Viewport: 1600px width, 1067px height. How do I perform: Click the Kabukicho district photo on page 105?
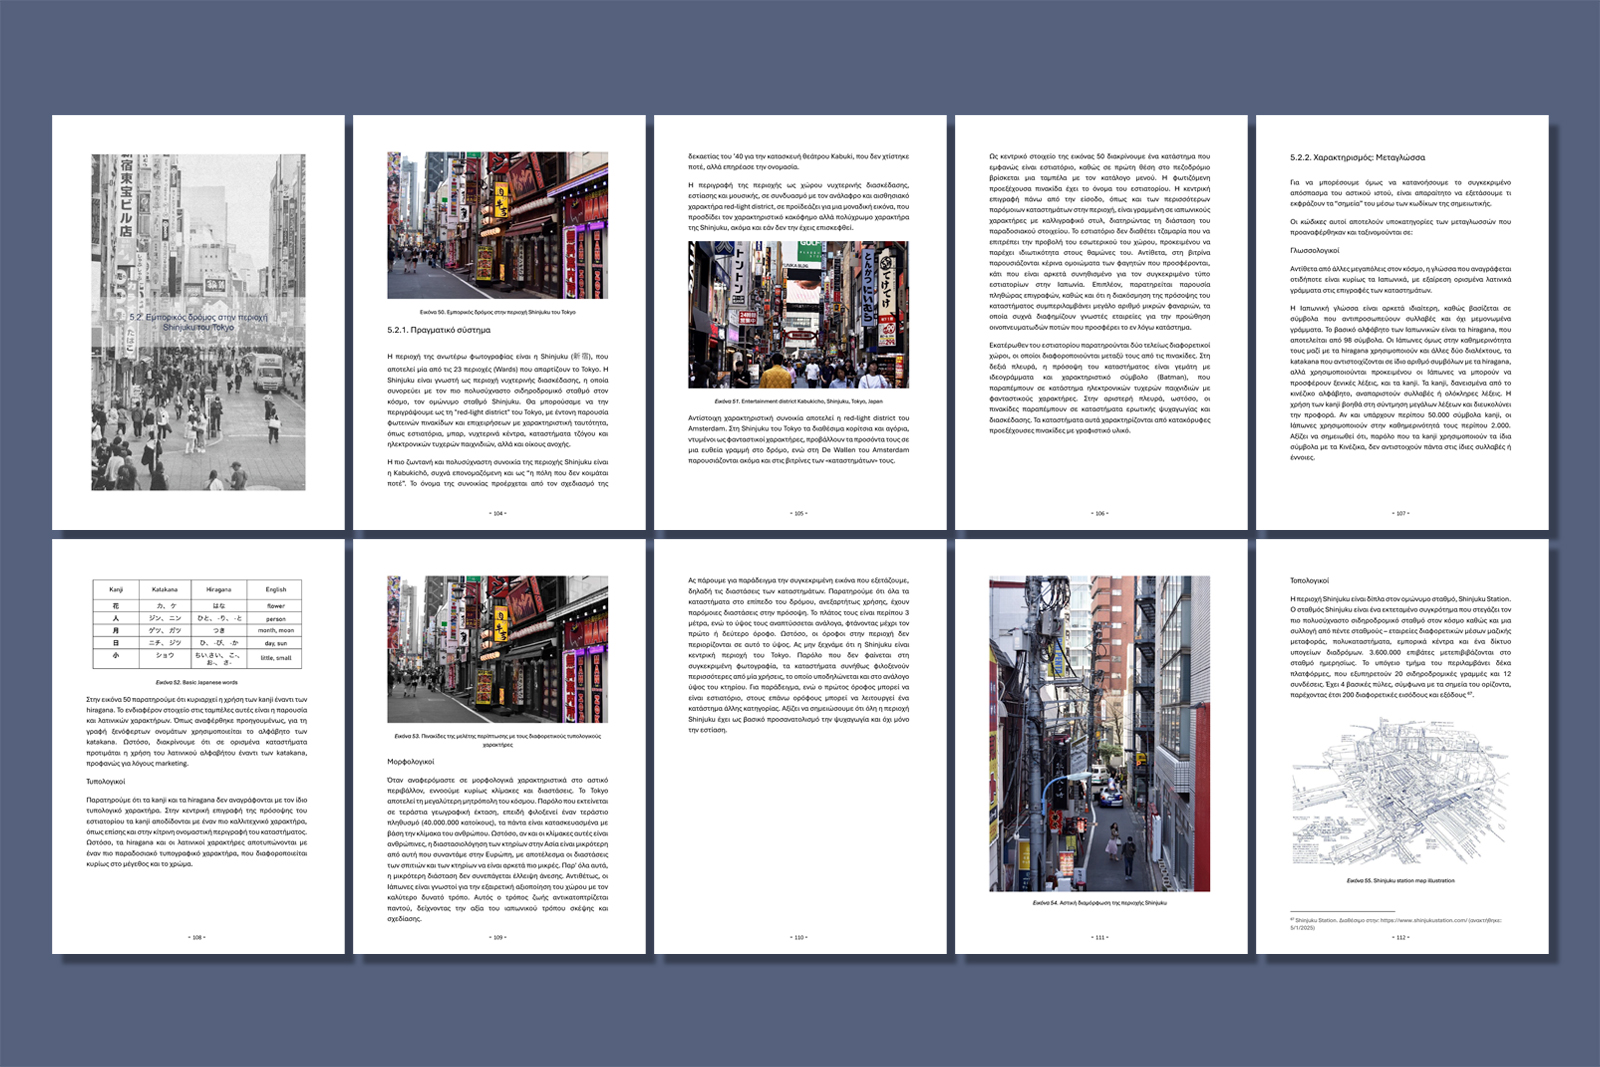coord(798,314)
